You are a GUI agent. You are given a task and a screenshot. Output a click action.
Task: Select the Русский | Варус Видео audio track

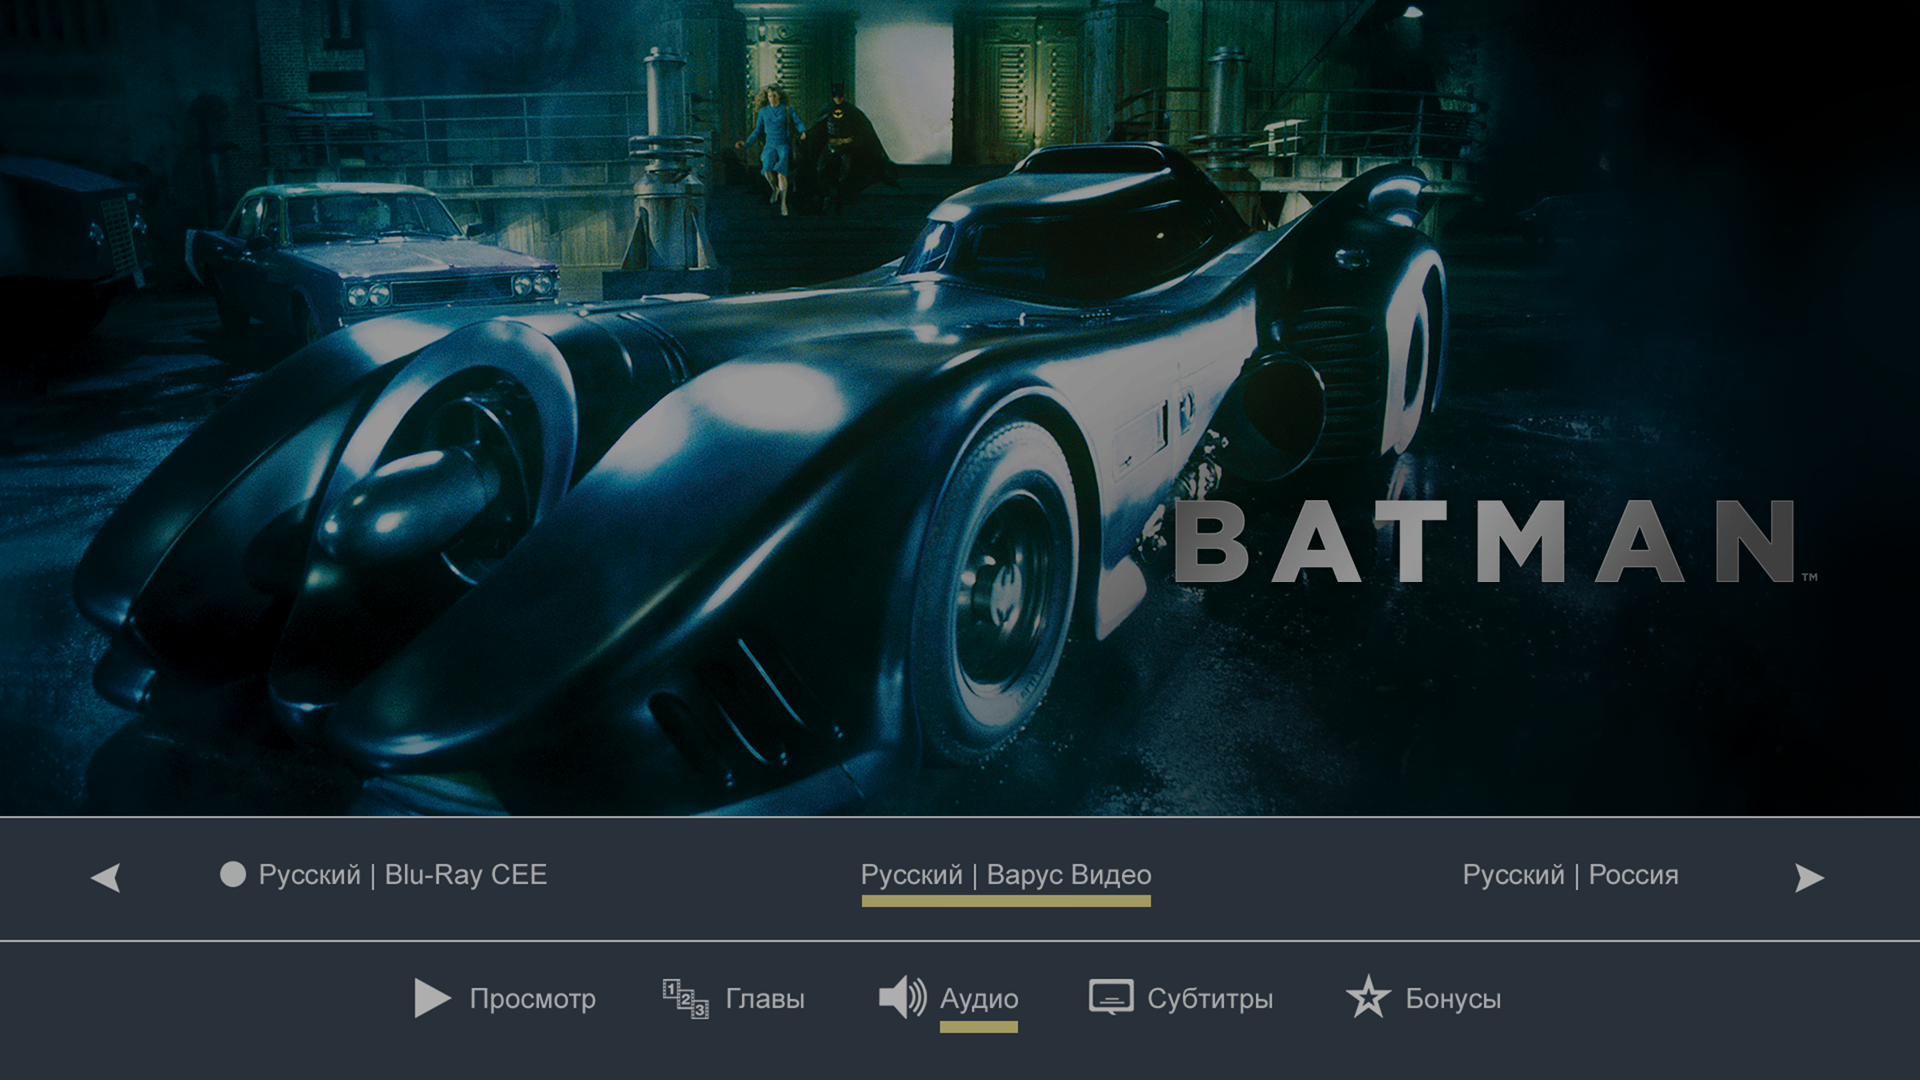(1006, 875)
